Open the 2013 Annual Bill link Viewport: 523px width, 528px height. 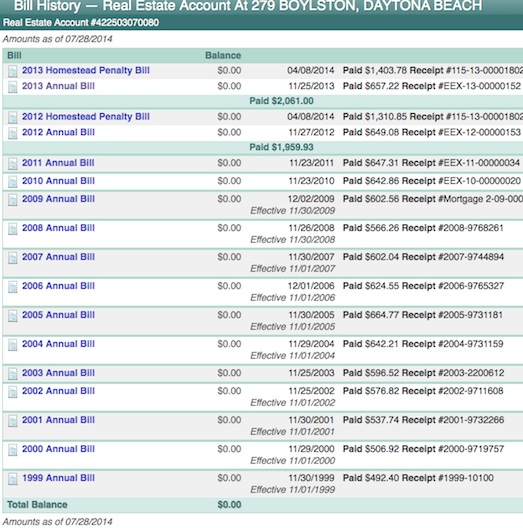pyautogui.click(x=58, y=86)
